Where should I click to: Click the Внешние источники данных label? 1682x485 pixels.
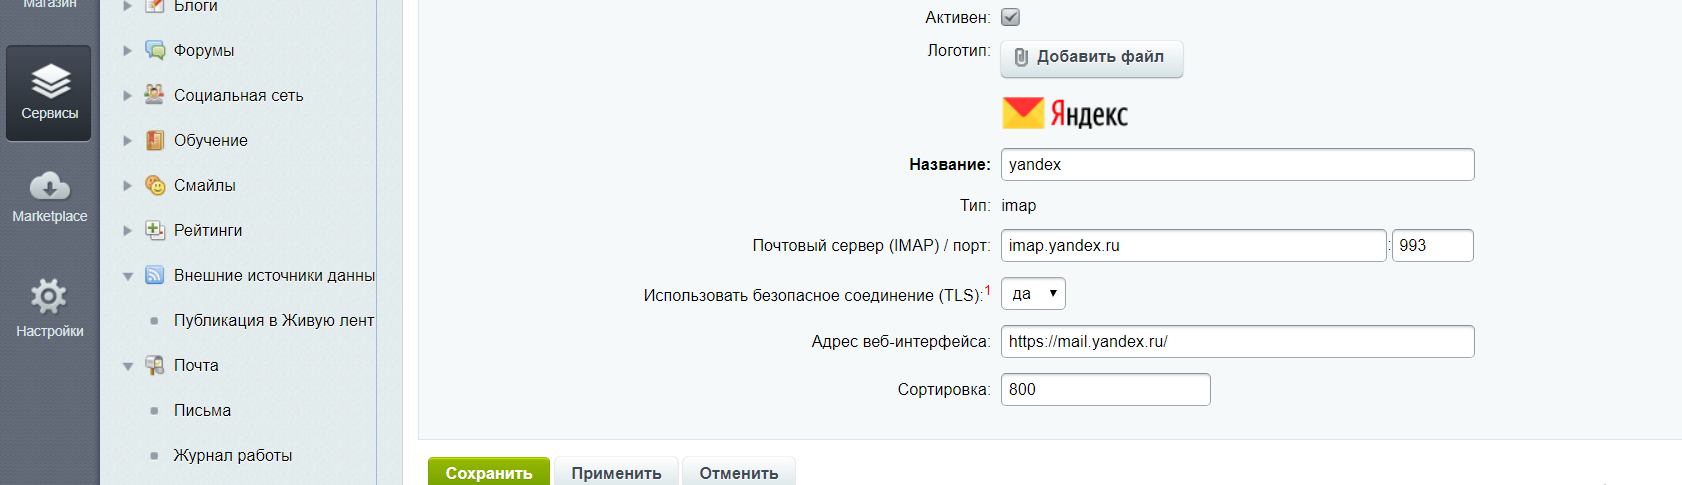(x=274, y=275)
